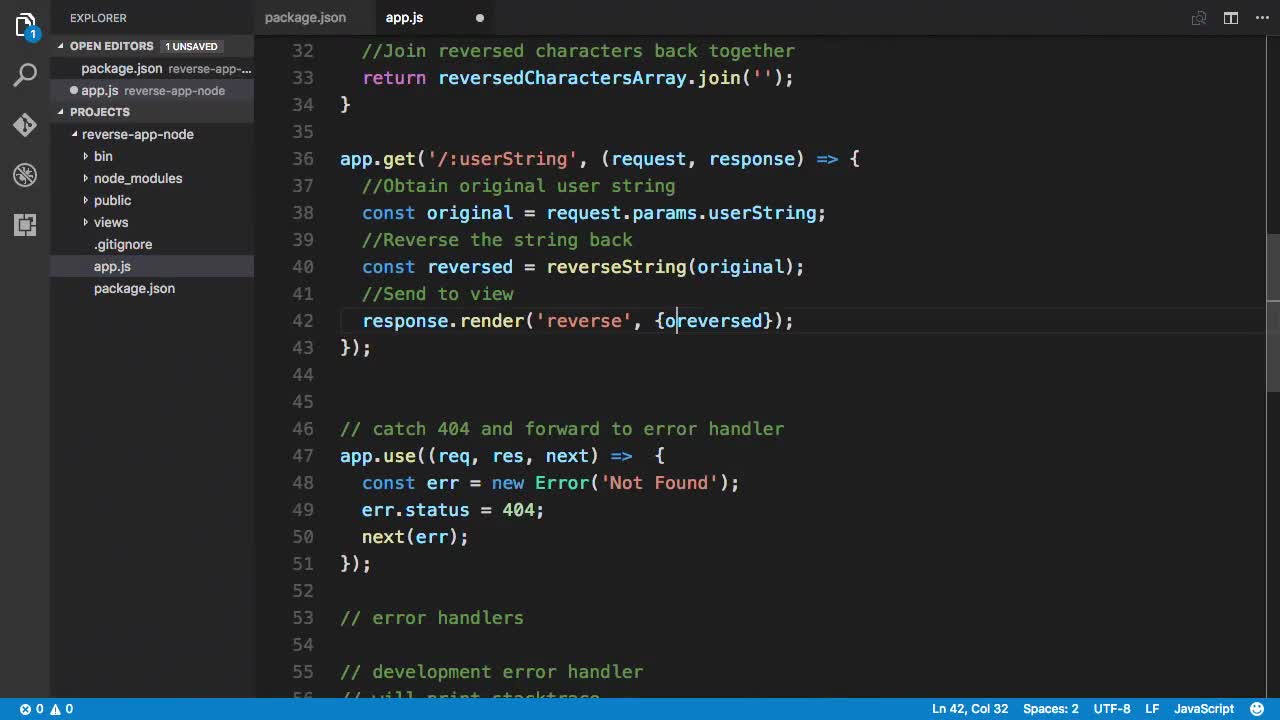The height and width of the screenshot is (720, 1280).
Task: Place cursor on 'reverseString(original)' call
Action: (670, 267)
